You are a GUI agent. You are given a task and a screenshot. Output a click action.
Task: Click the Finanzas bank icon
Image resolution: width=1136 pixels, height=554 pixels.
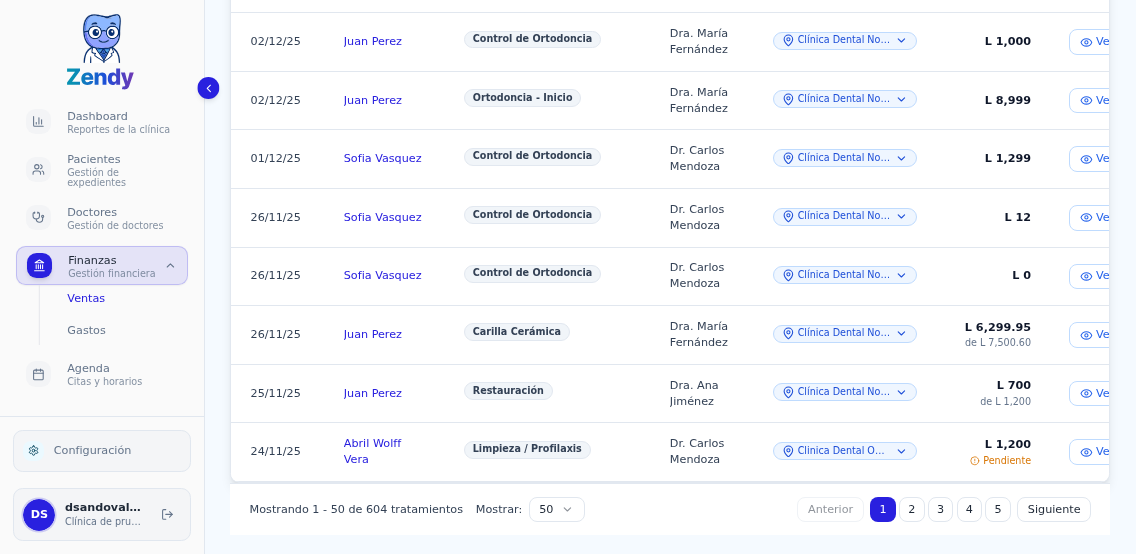pyautogui.click(x=40, y=266)
